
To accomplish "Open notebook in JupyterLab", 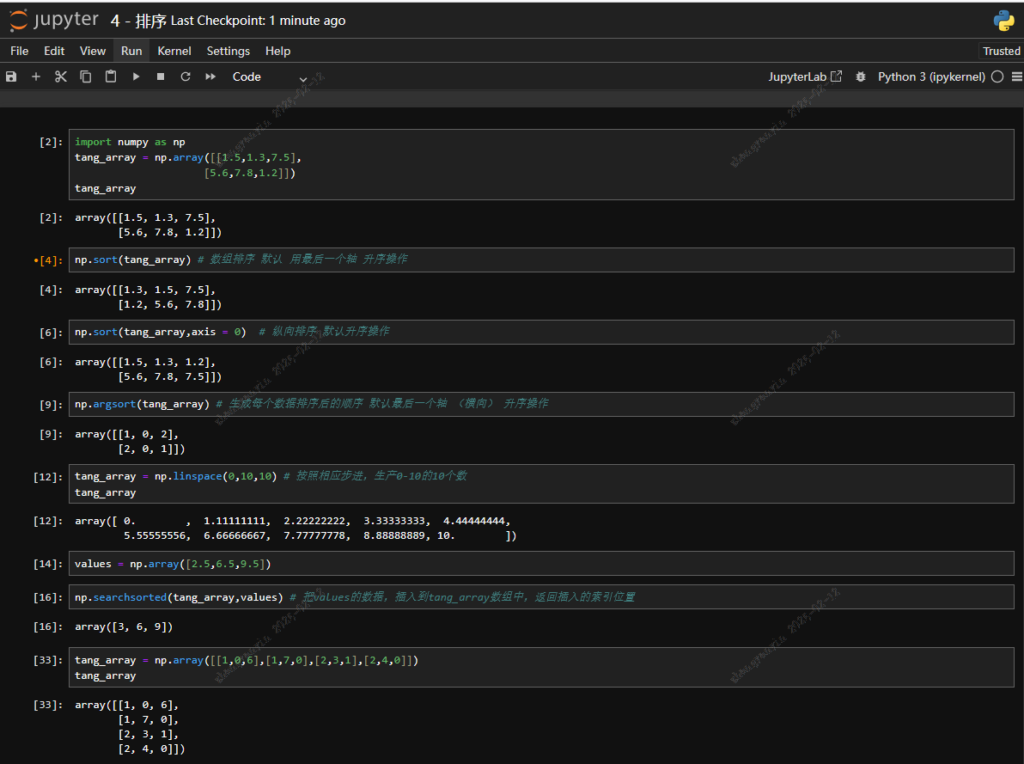I will click(x=805, y=76).
